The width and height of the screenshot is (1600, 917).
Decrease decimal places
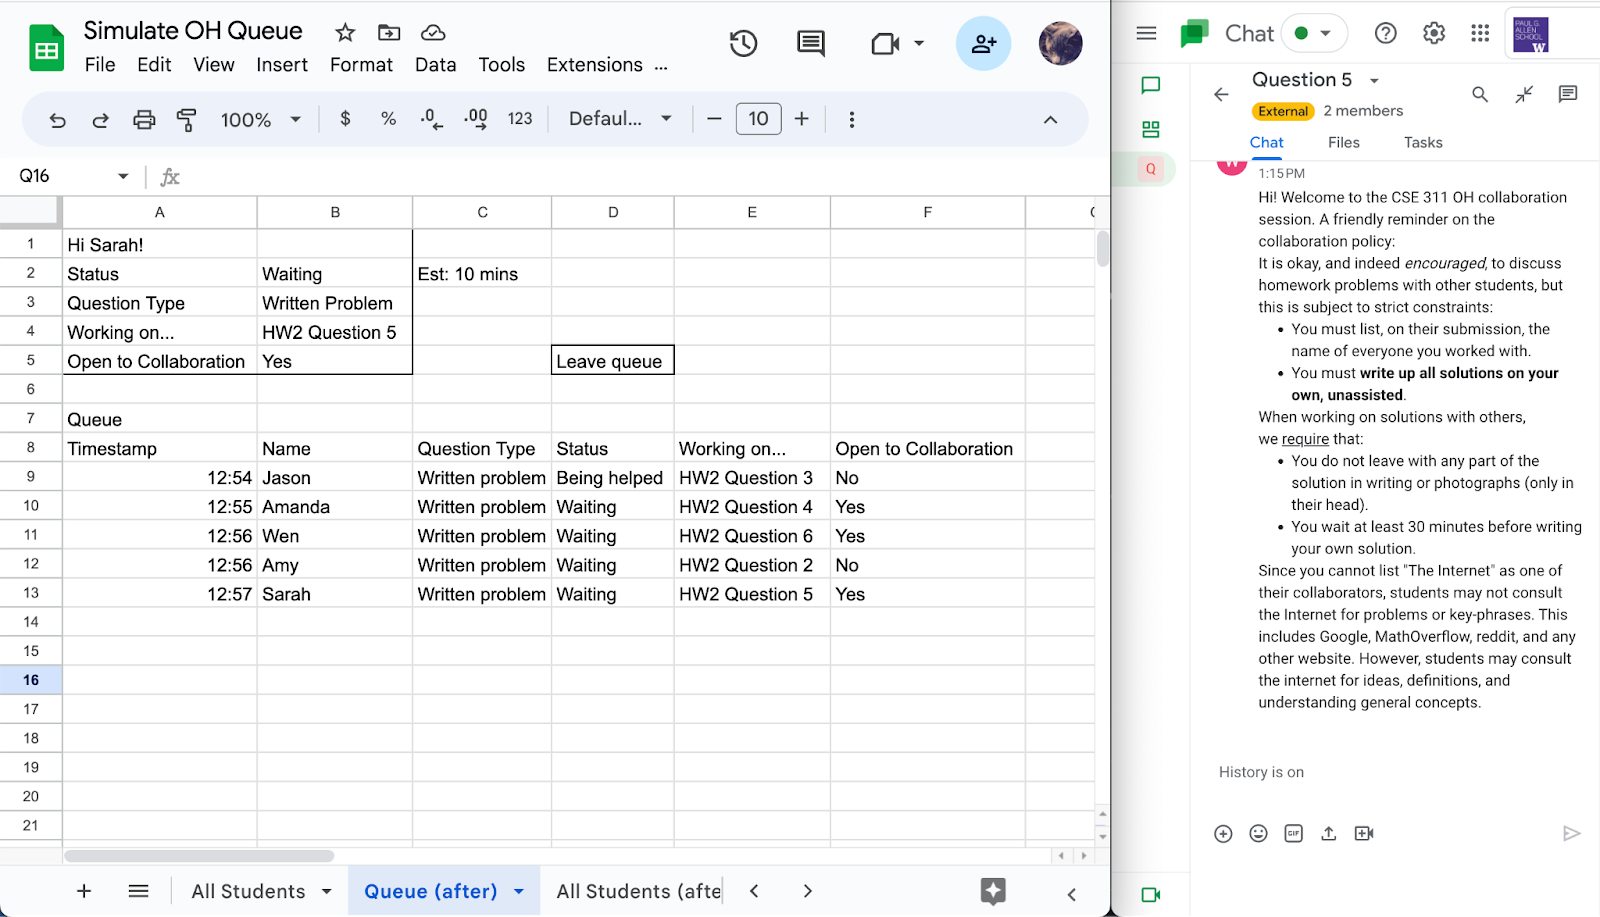(431, 119)
